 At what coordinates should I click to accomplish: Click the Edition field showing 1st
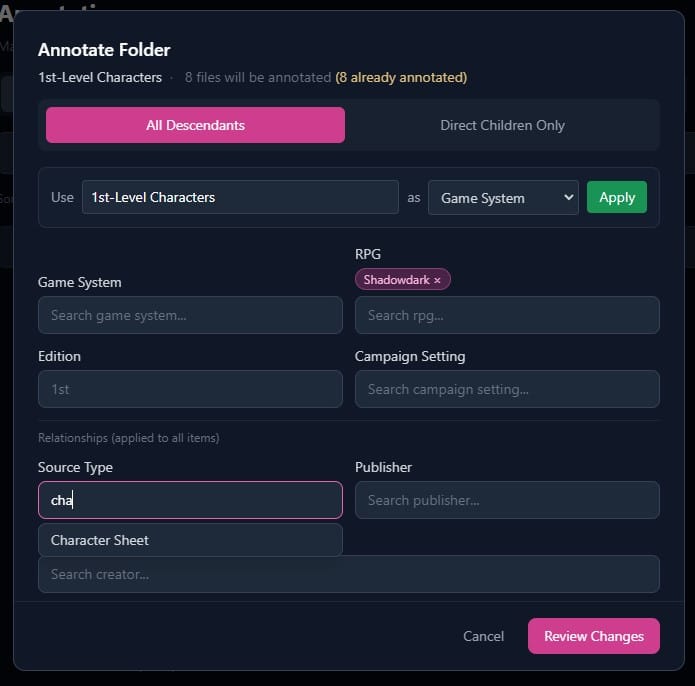[190, 389]
